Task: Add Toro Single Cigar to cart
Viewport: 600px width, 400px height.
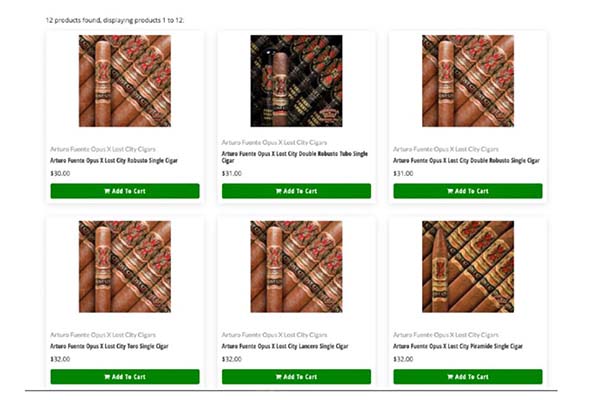Action: tap(125, 377)
